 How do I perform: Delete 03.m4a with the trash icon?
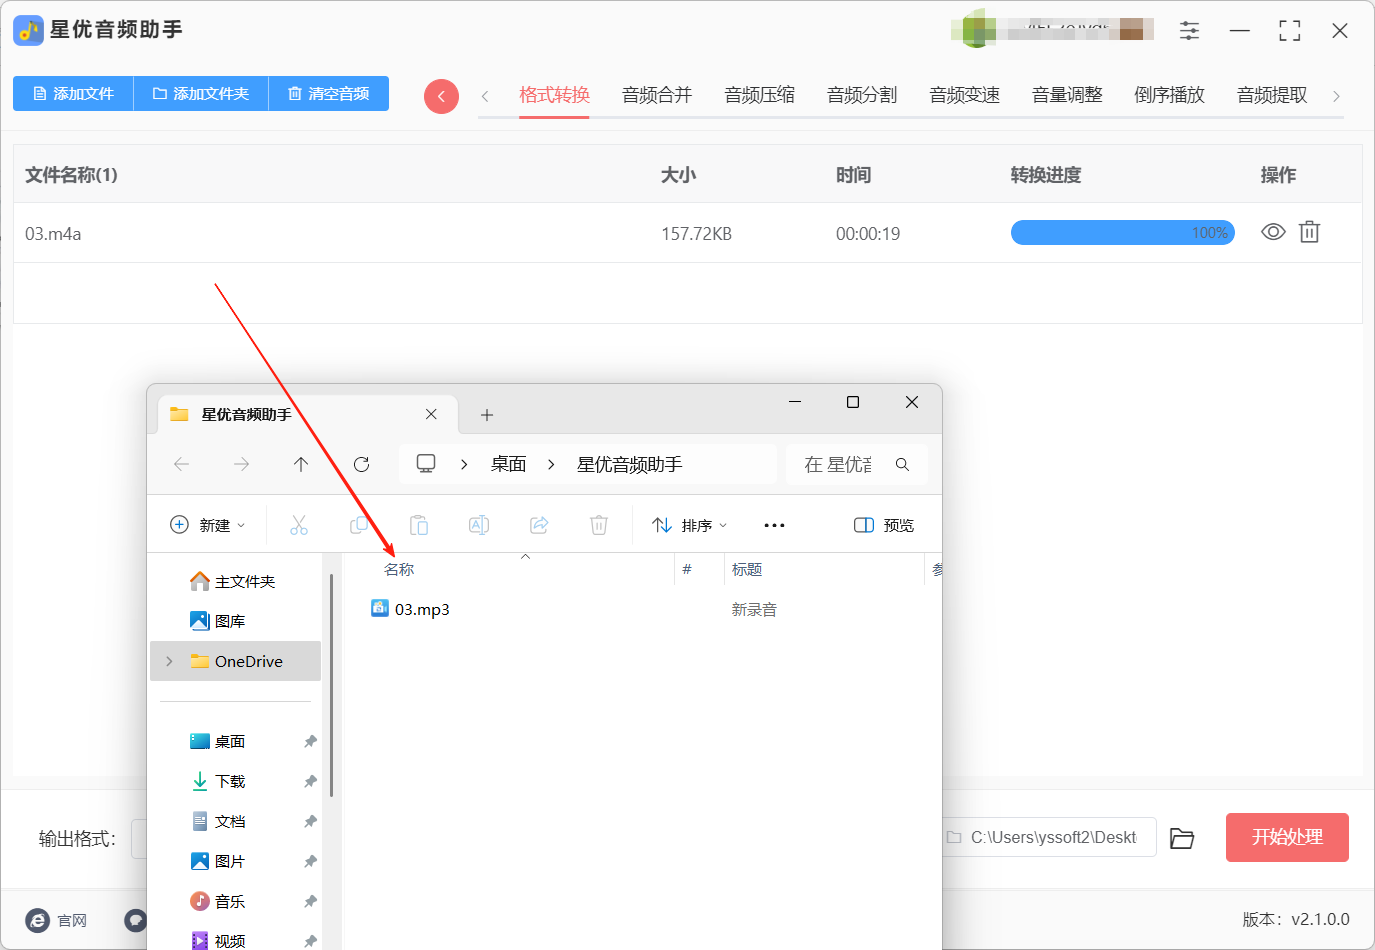pos(1309,232)
